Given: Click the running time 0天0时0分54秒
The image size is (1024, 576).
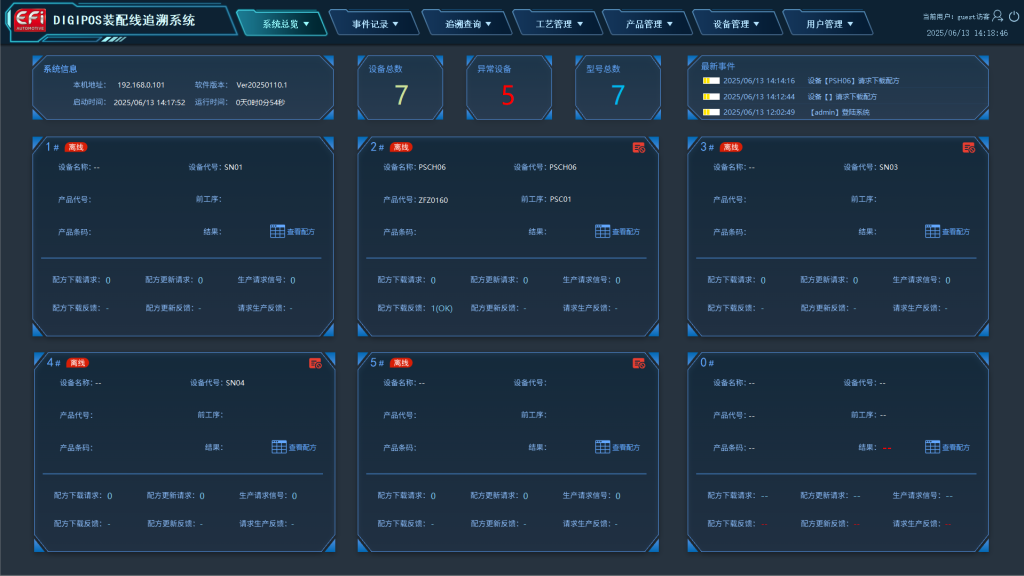Looking at the screenshot, I should [261, 103].
